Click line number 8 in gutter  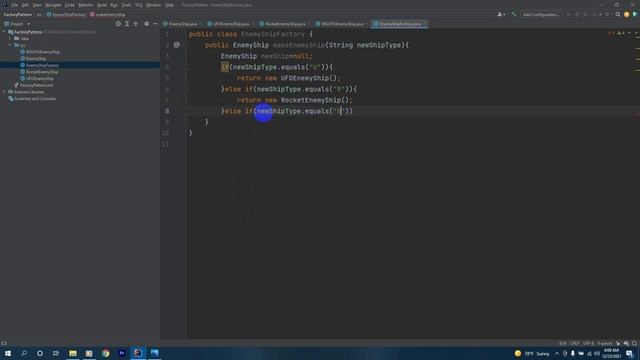pos(167,111)
